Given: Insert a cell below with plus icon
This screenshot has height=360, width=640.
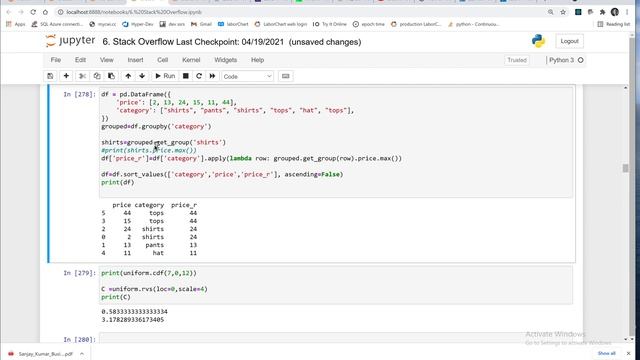Looking at the screenshot, I should coord(66,76).
